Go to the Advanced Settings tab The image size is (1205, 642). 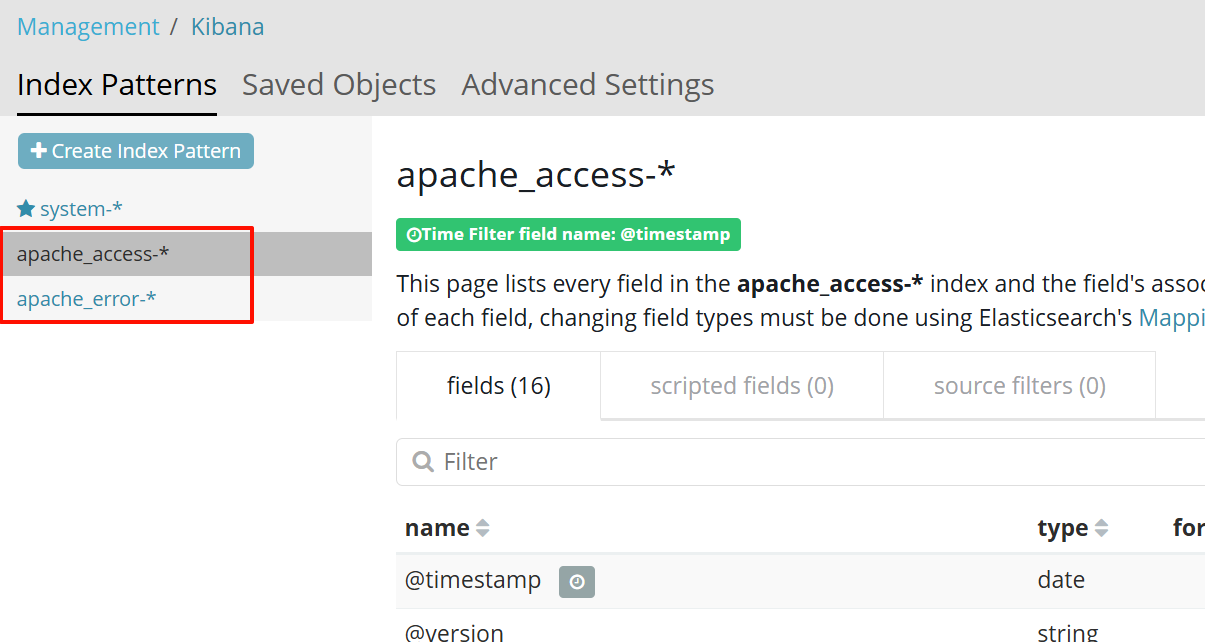pos(588,85)
